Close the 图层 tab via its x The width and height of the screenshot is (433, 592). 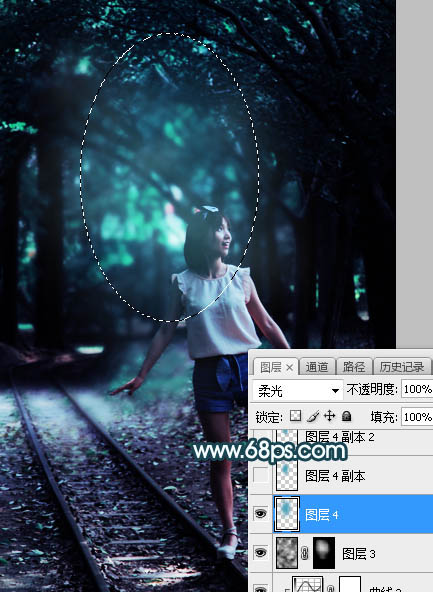tap(290, 367)
